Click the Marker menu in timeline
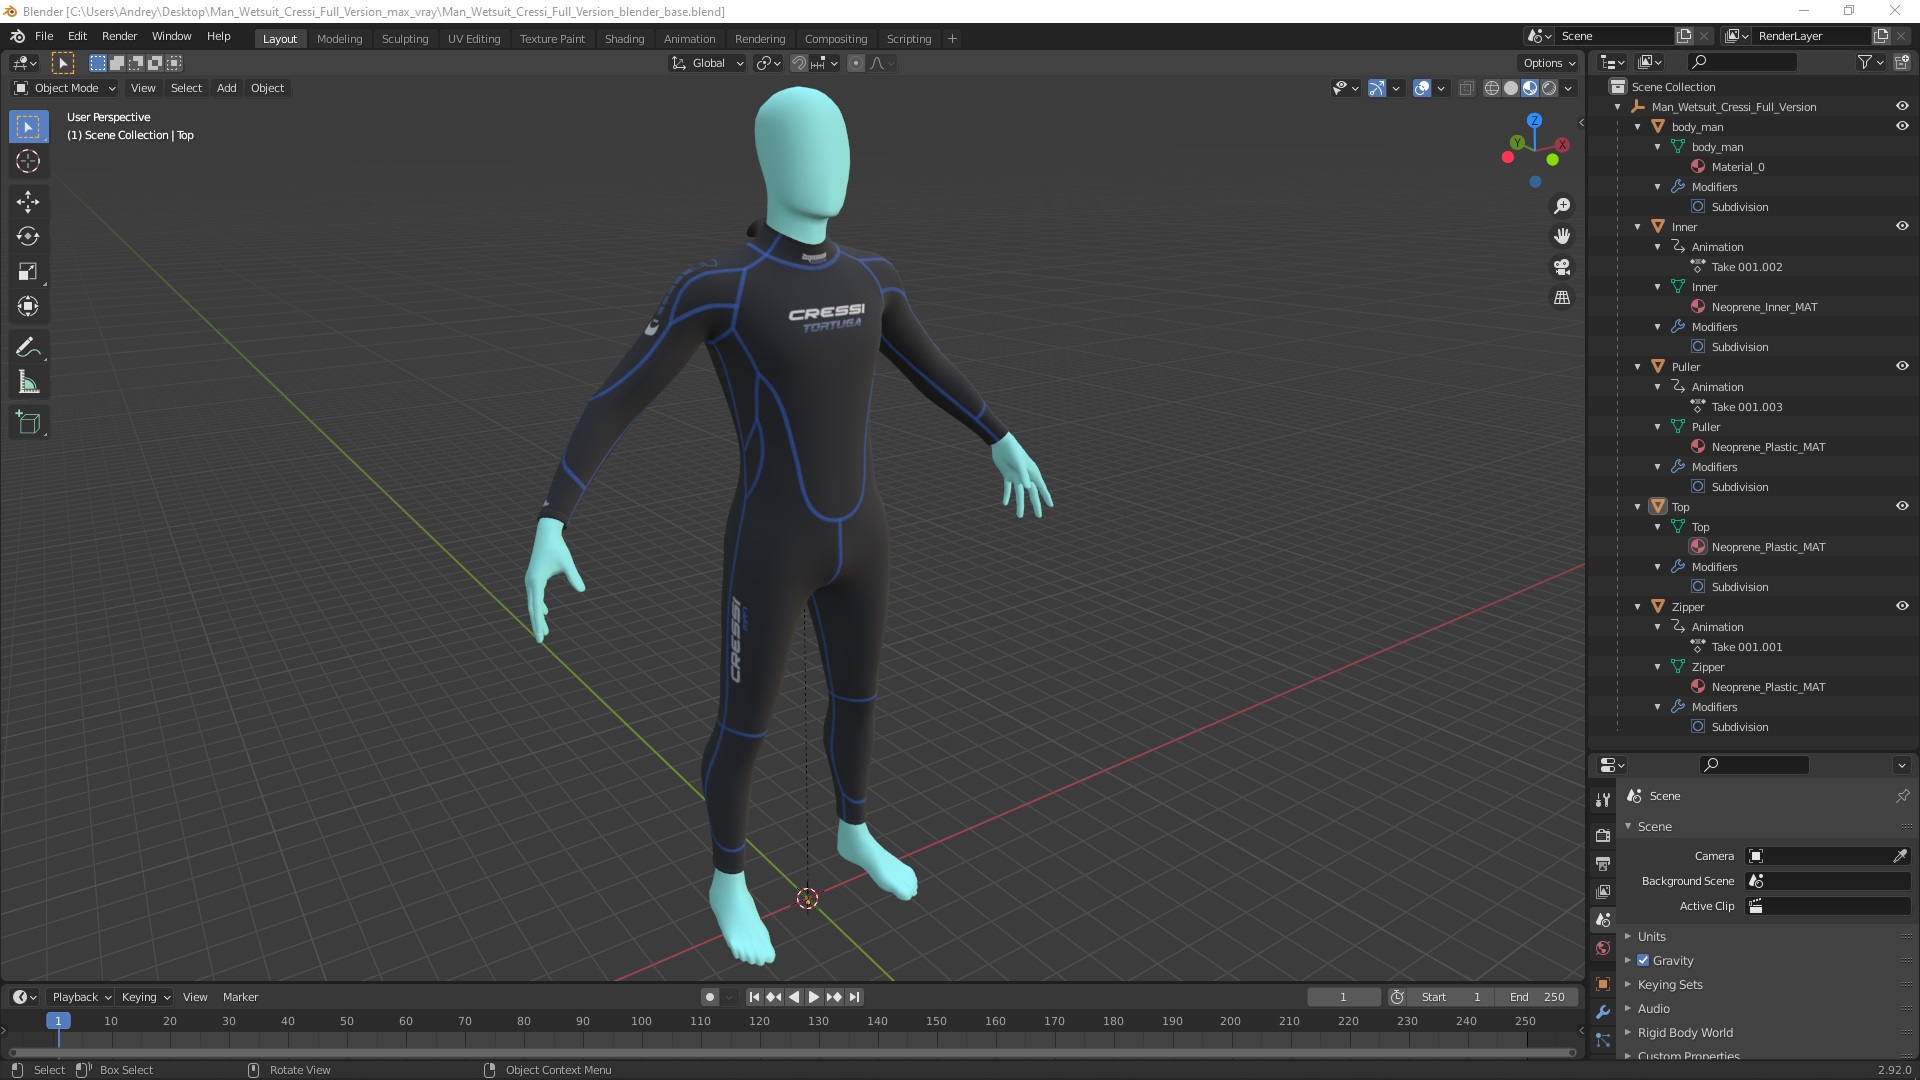The height and width of the screenshot is (1080, 1920). click(240, 997)
